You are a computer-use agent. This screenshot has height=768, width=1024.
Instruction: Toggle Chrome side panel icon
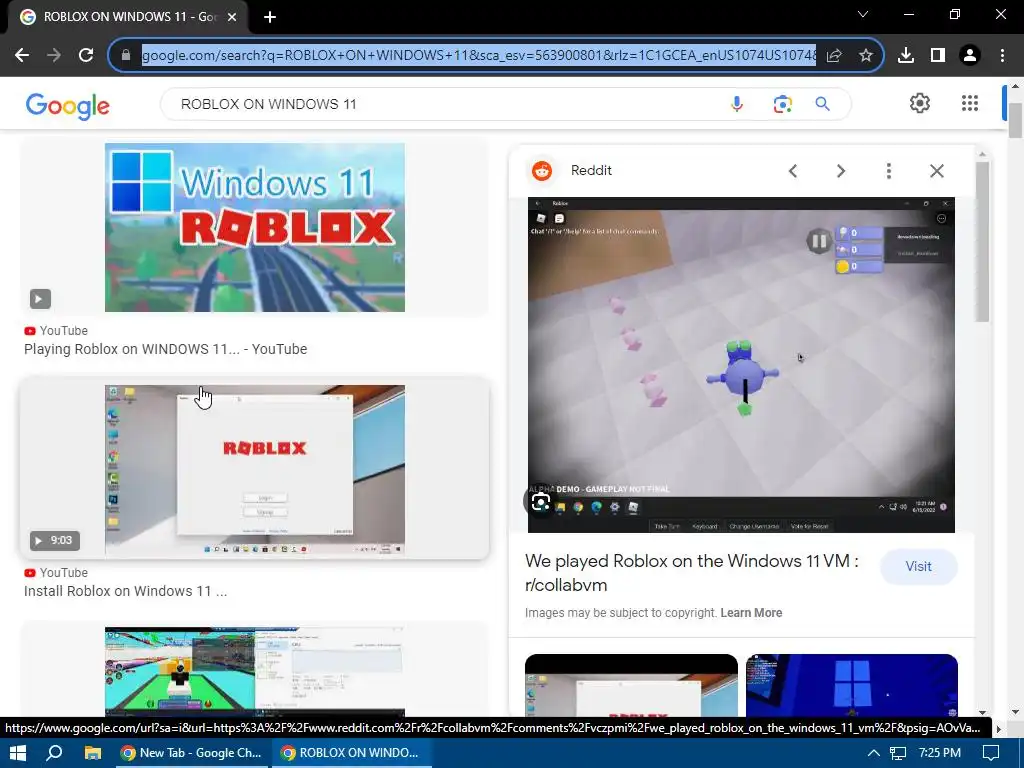(938, 55)
